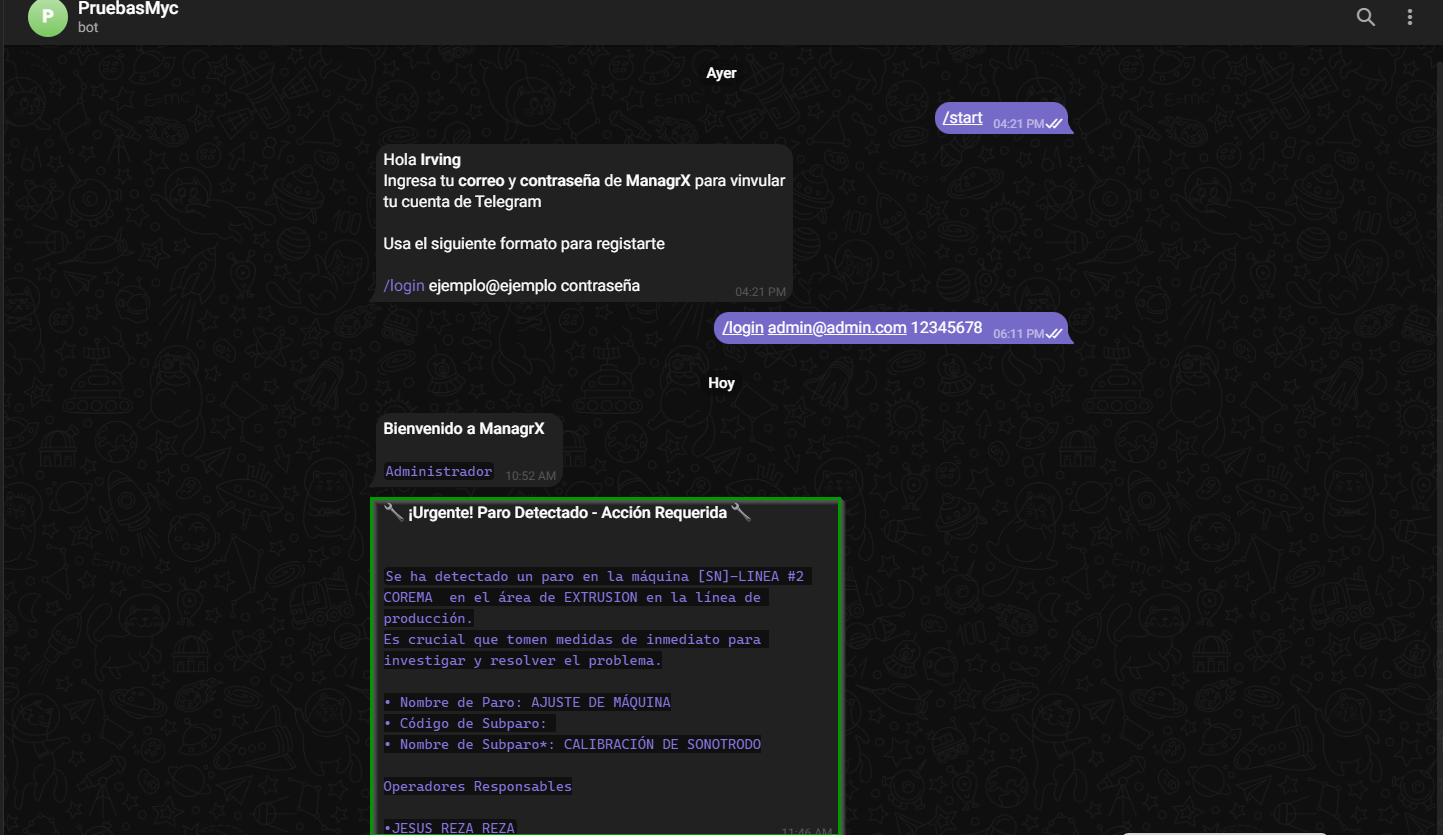
Task: Click the search icon in chat header
Action: pyautogui.click(x=1365, y=17)
